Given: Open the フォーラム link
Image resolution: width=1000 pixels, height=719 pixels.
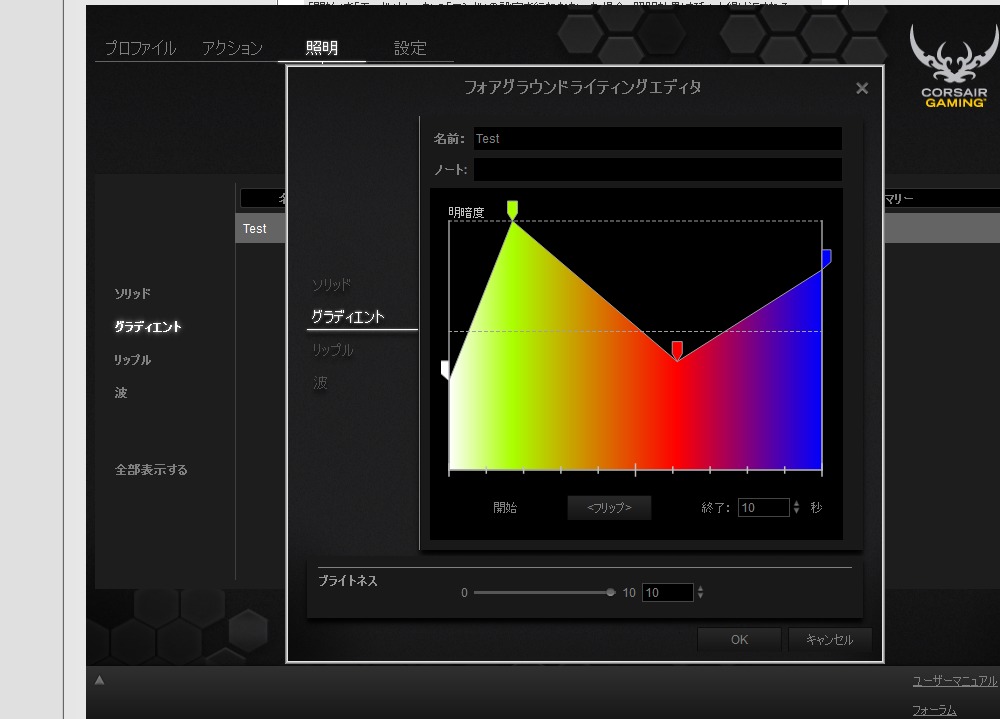Looking at the screenshot, I should 934,710.
